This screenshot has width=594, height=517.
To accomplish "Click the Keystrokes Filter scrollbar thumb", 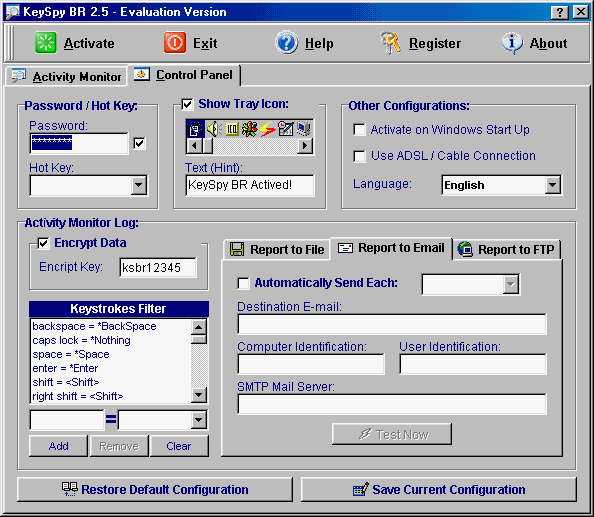I will pos(199,339).
